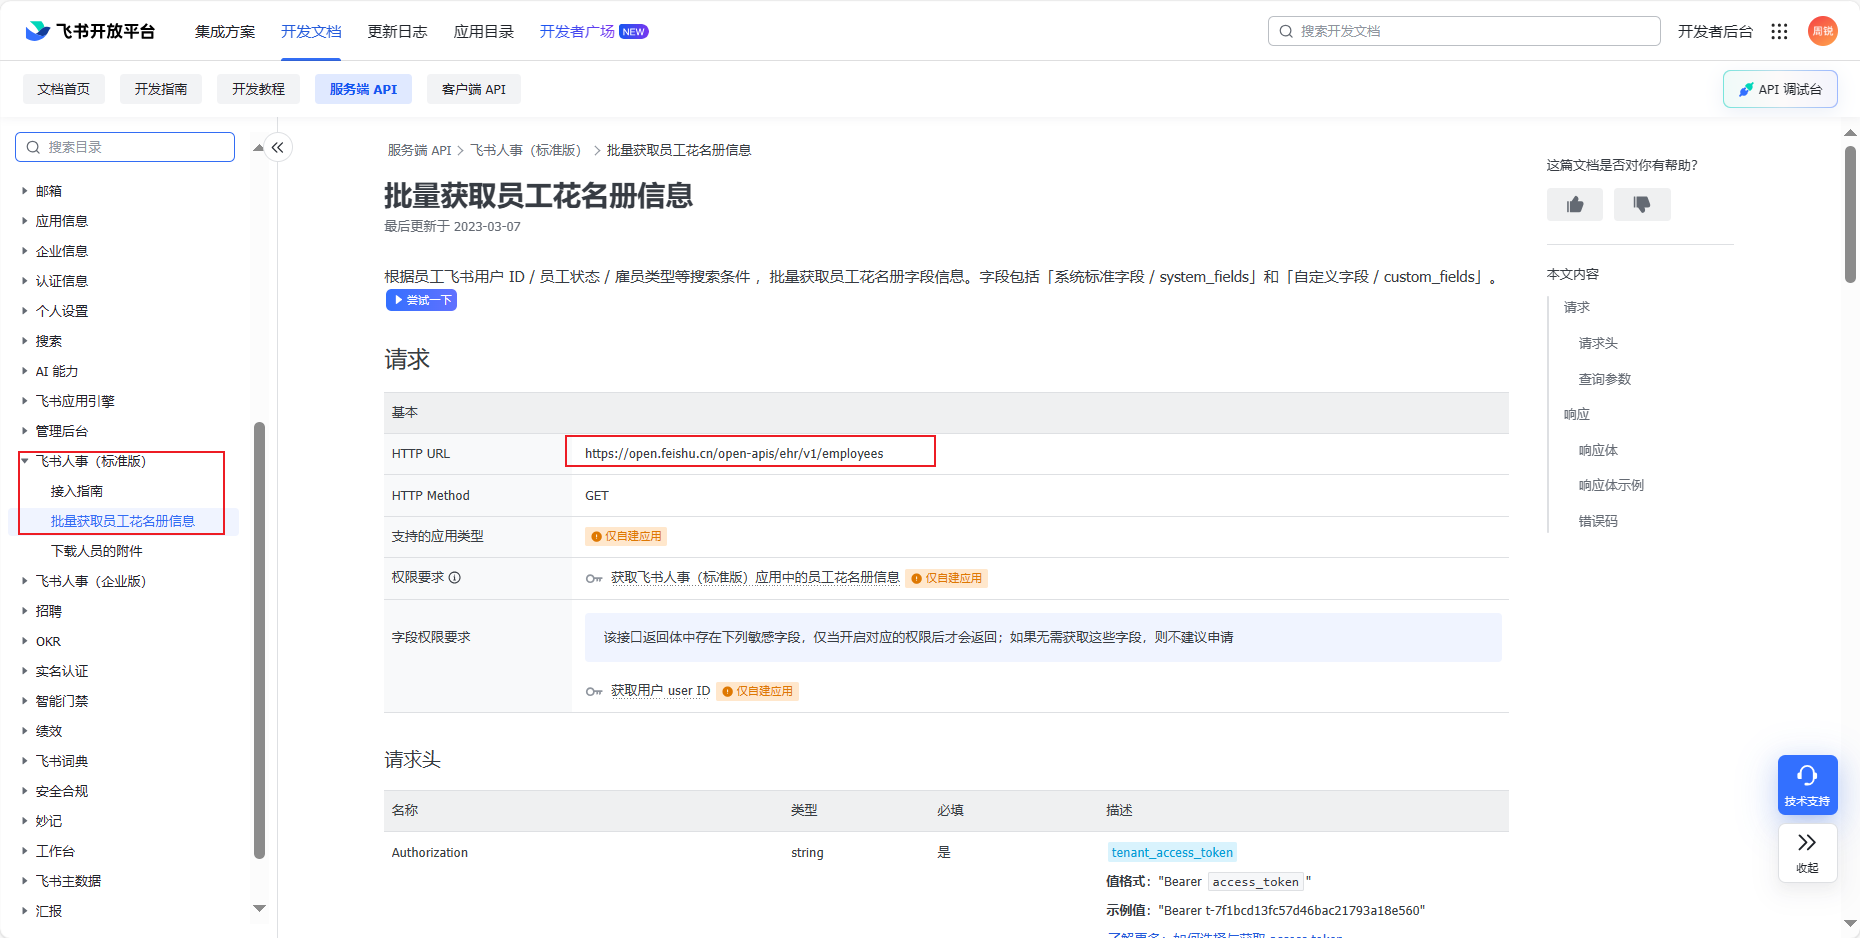This screenshot has height=938, width=1860.
Task: Click the tenant_access_token link
Action: click(1172, 852)
